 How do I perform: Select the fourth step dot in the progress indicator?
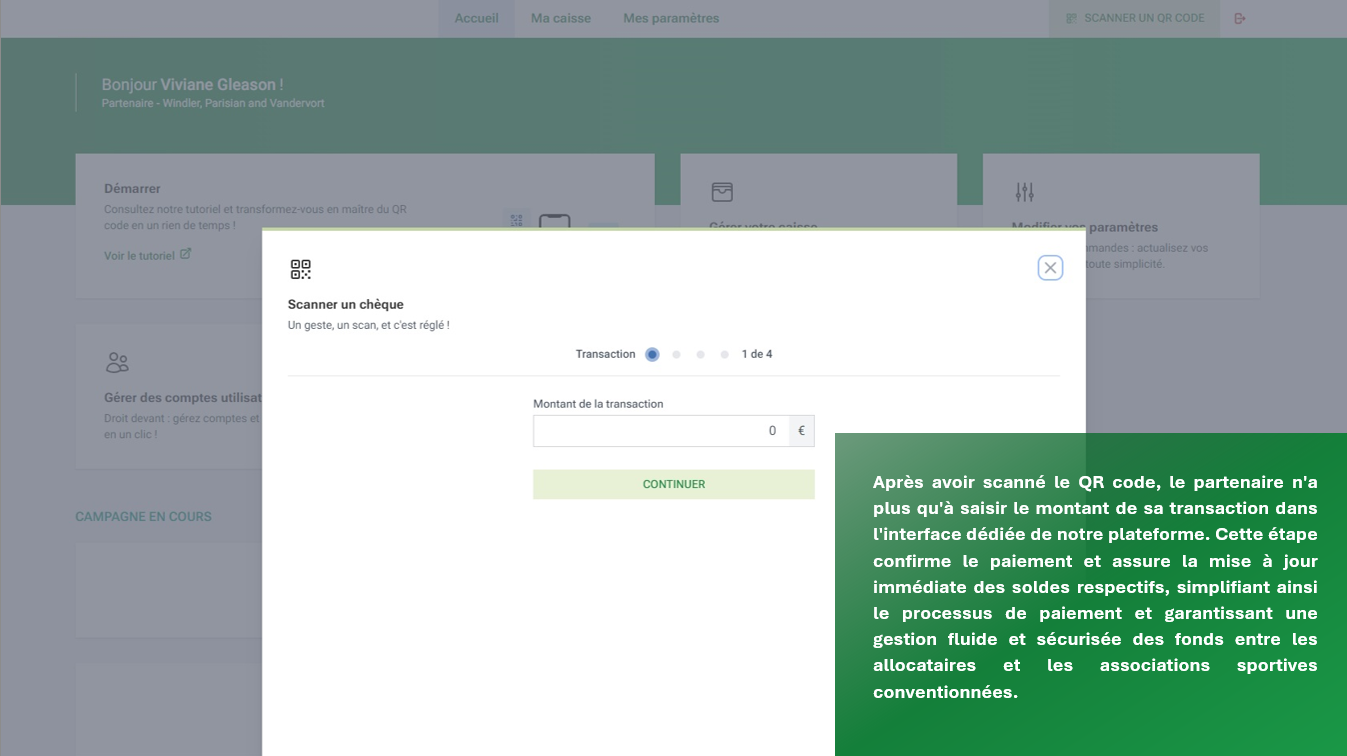coord(724,354)
